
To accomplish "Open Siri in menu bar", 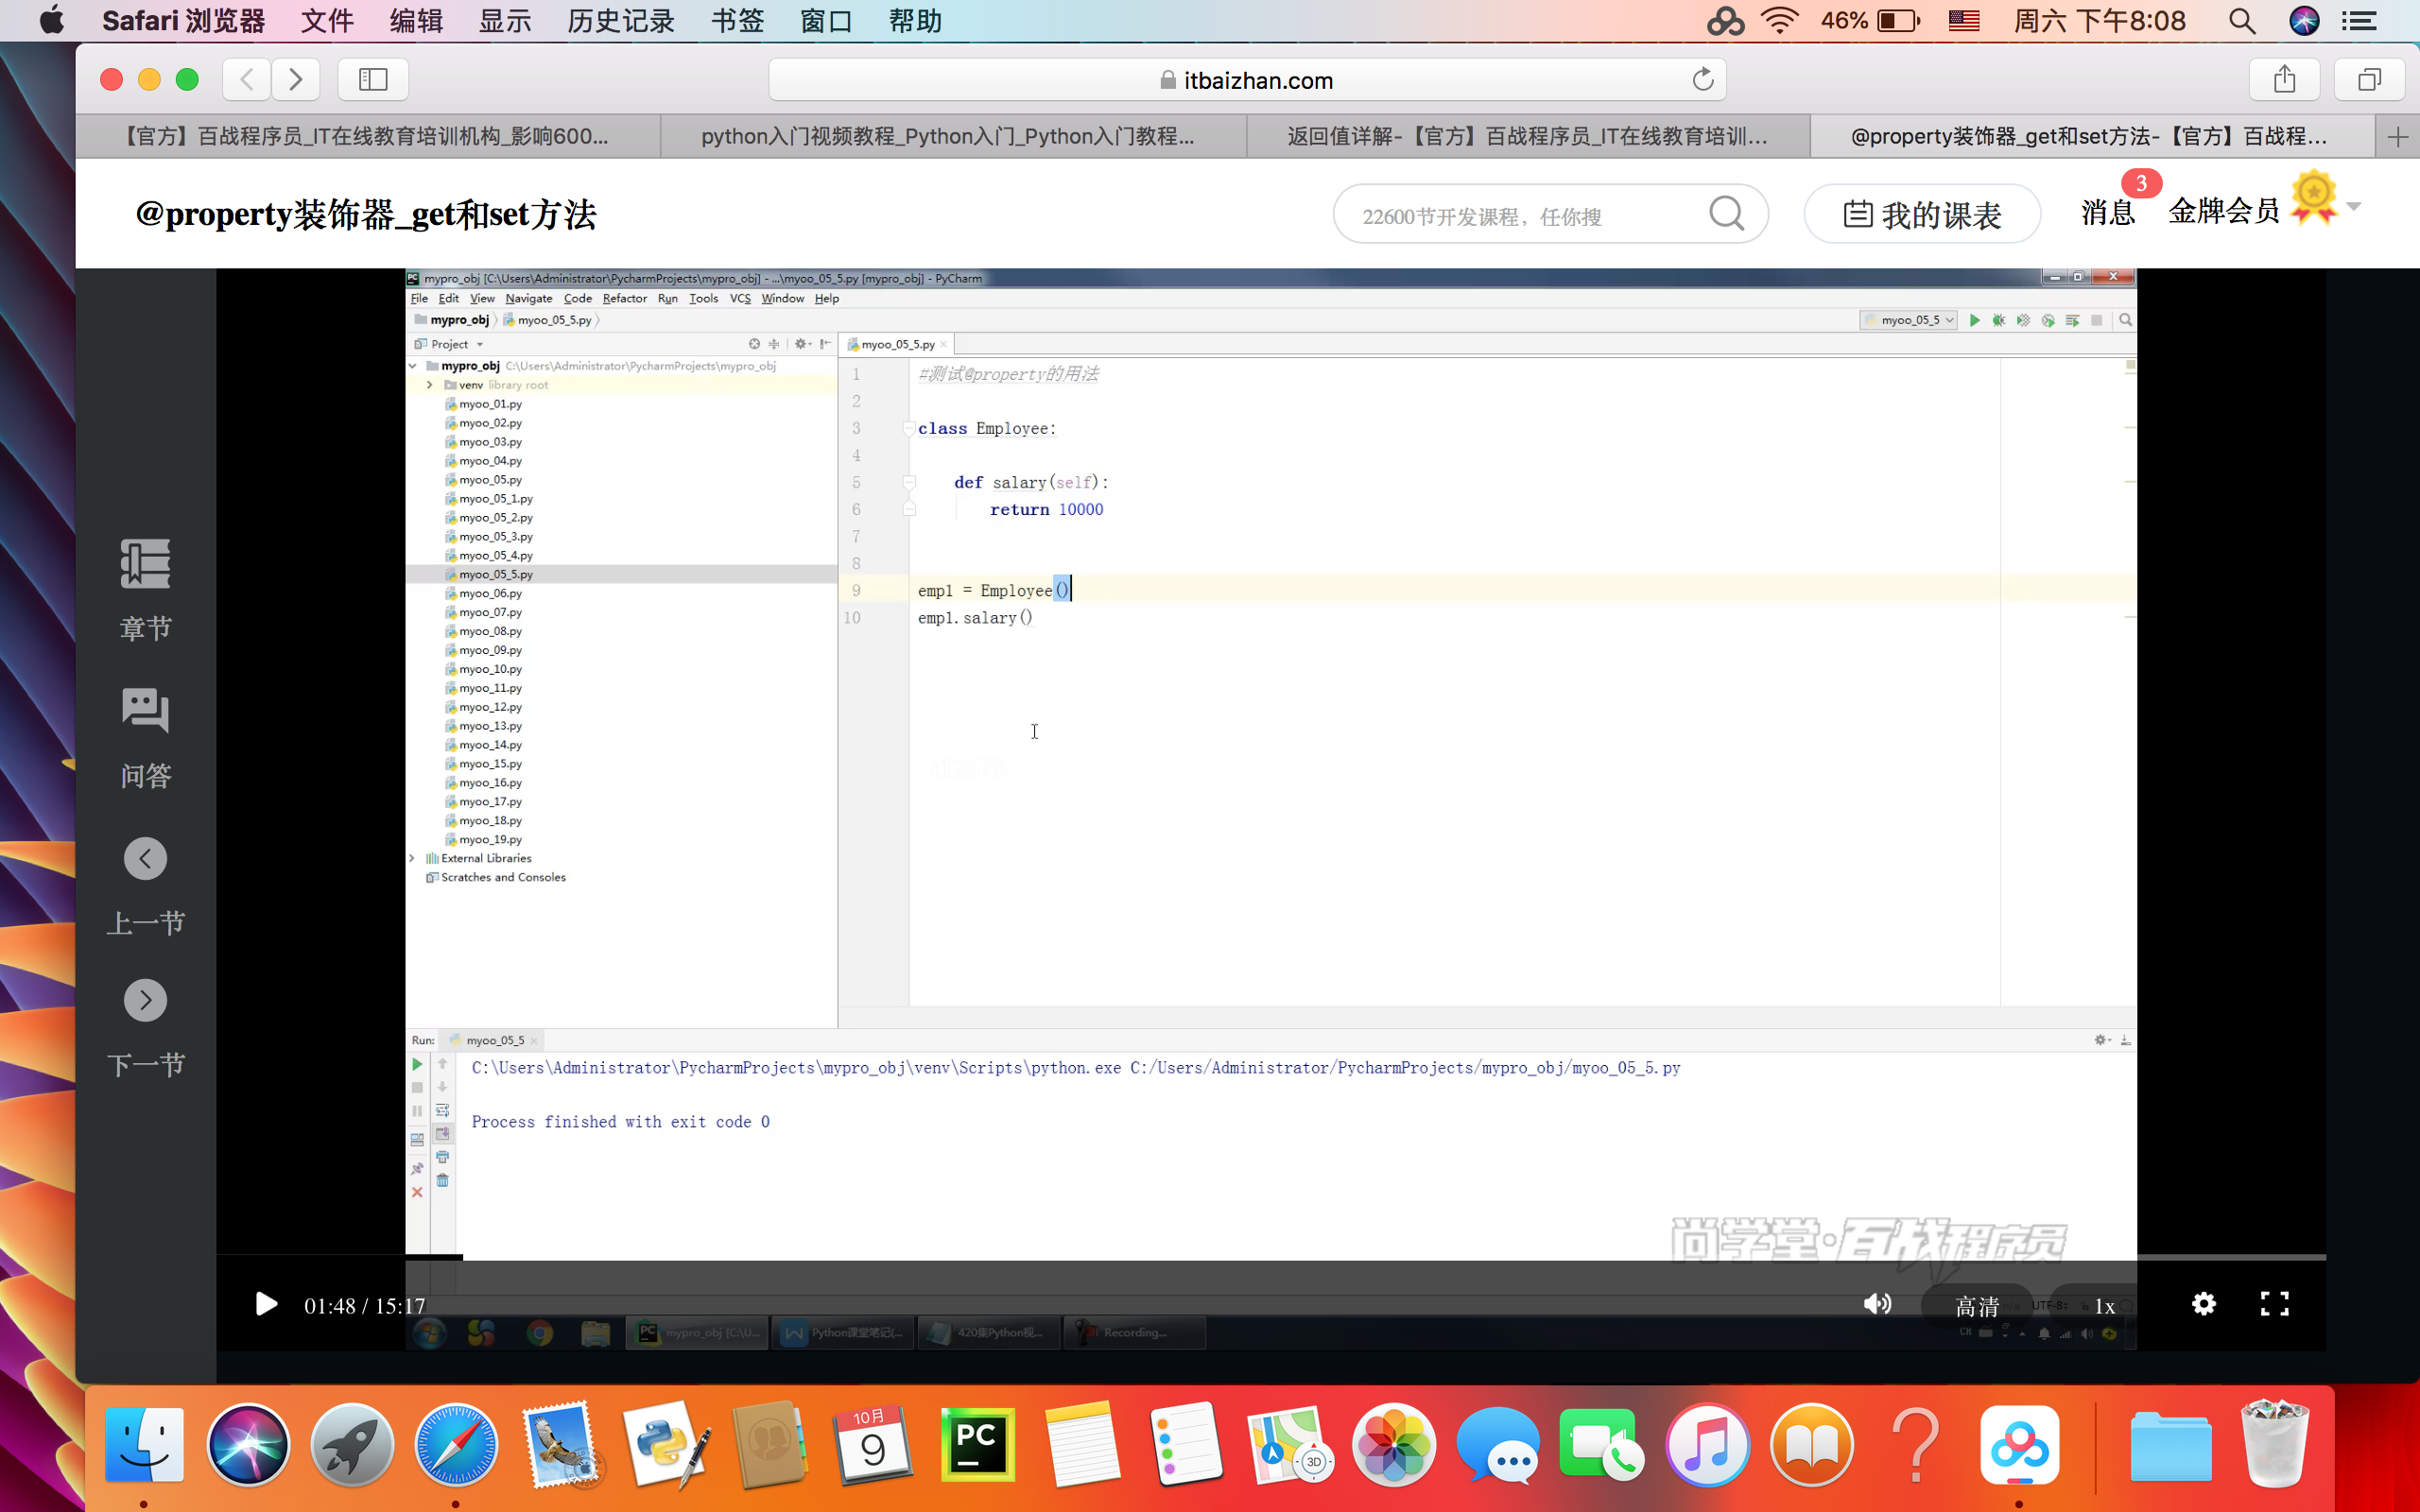I will point(2304,21).
